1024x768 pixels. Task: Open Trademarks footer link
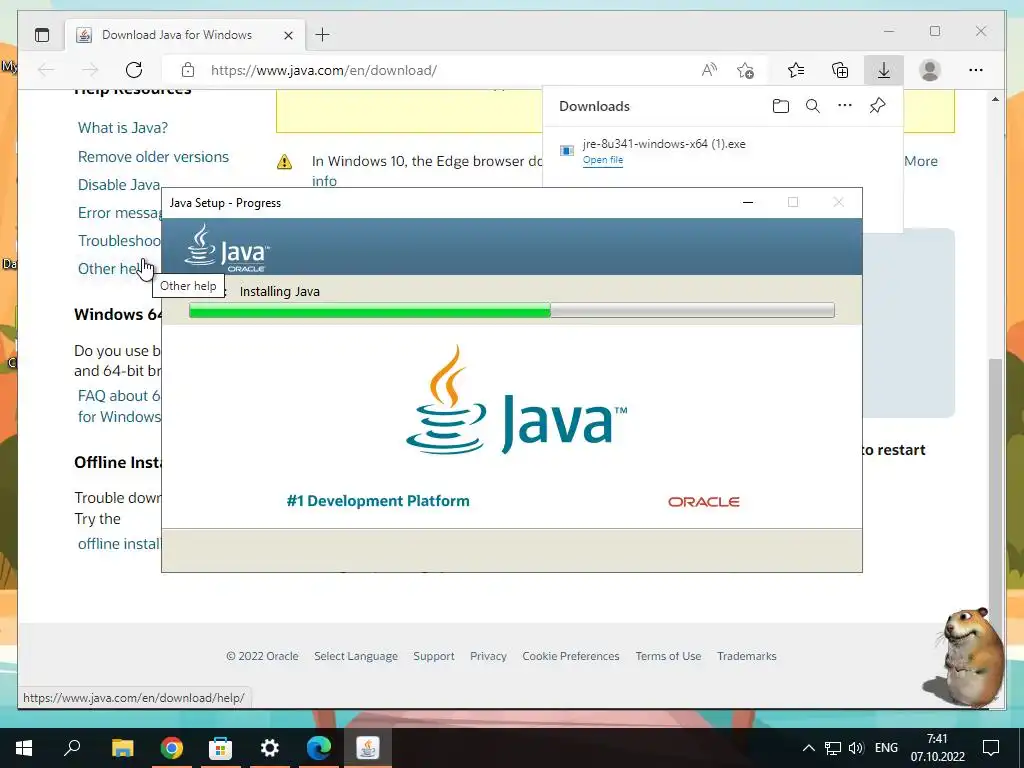pyautogui.click(x=746, y=656)
